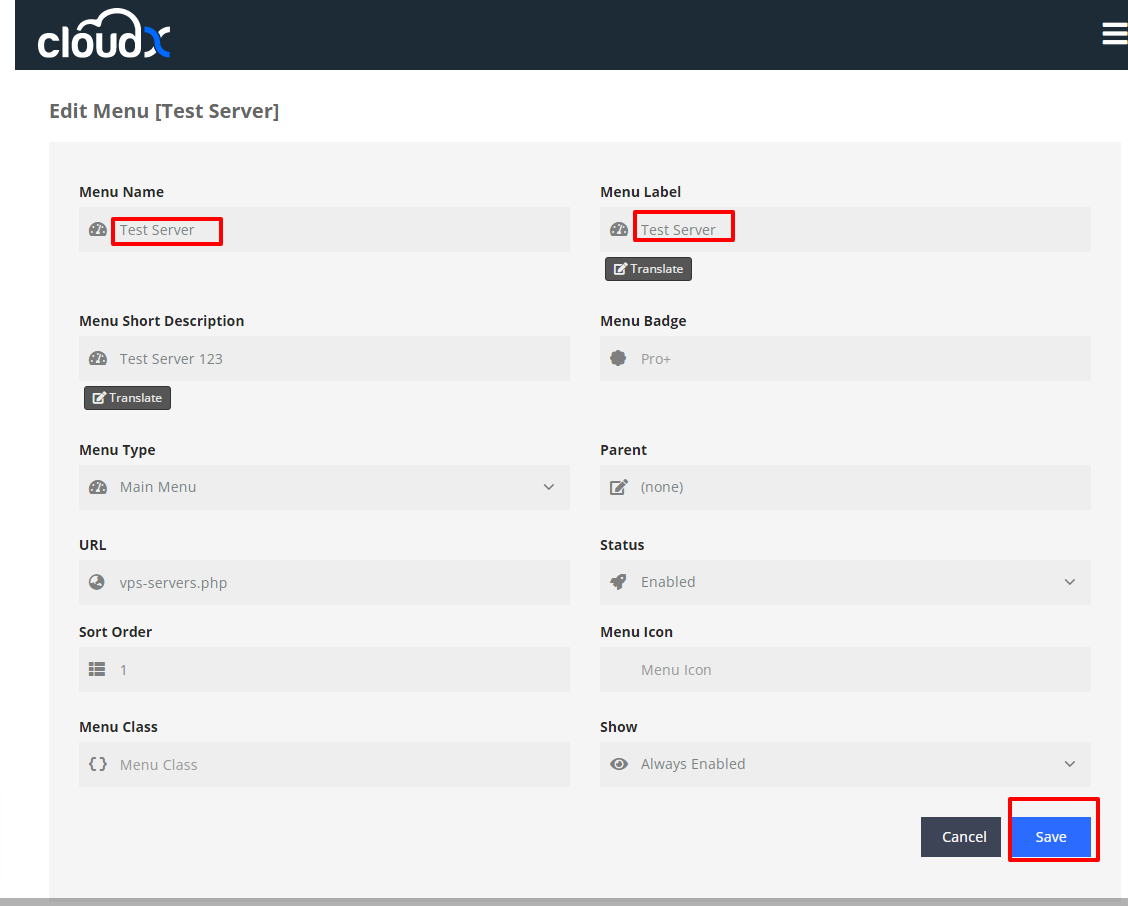The height and width of the screenshot is (906, 1128).
Task: Click the list icon in Sort Order field
Action: click(x=97, y=669)
